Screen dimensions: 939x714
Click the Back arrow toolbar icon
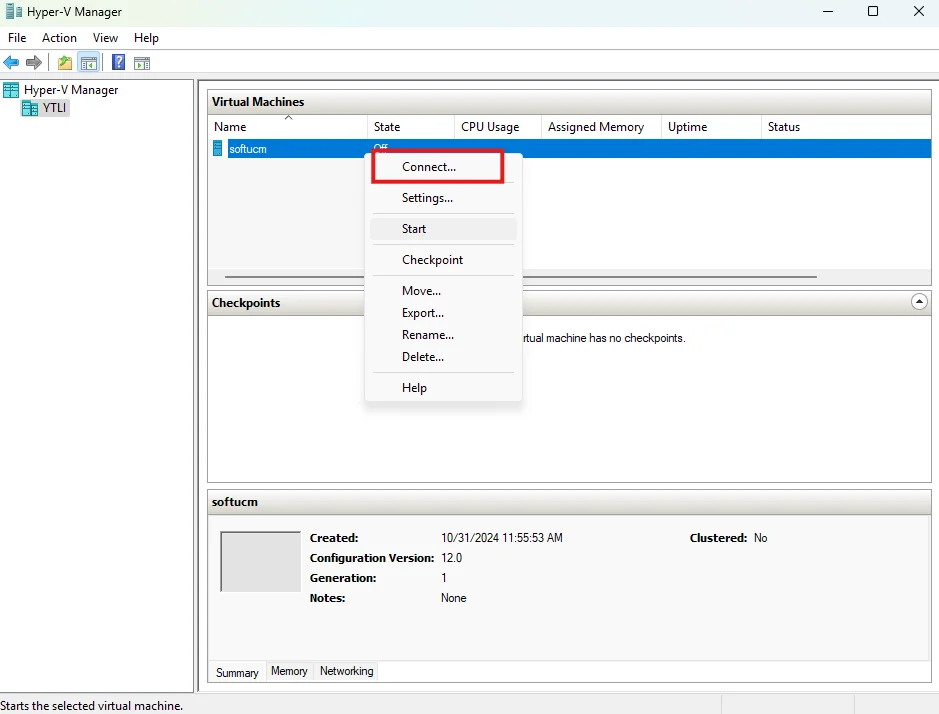point(11,62)
